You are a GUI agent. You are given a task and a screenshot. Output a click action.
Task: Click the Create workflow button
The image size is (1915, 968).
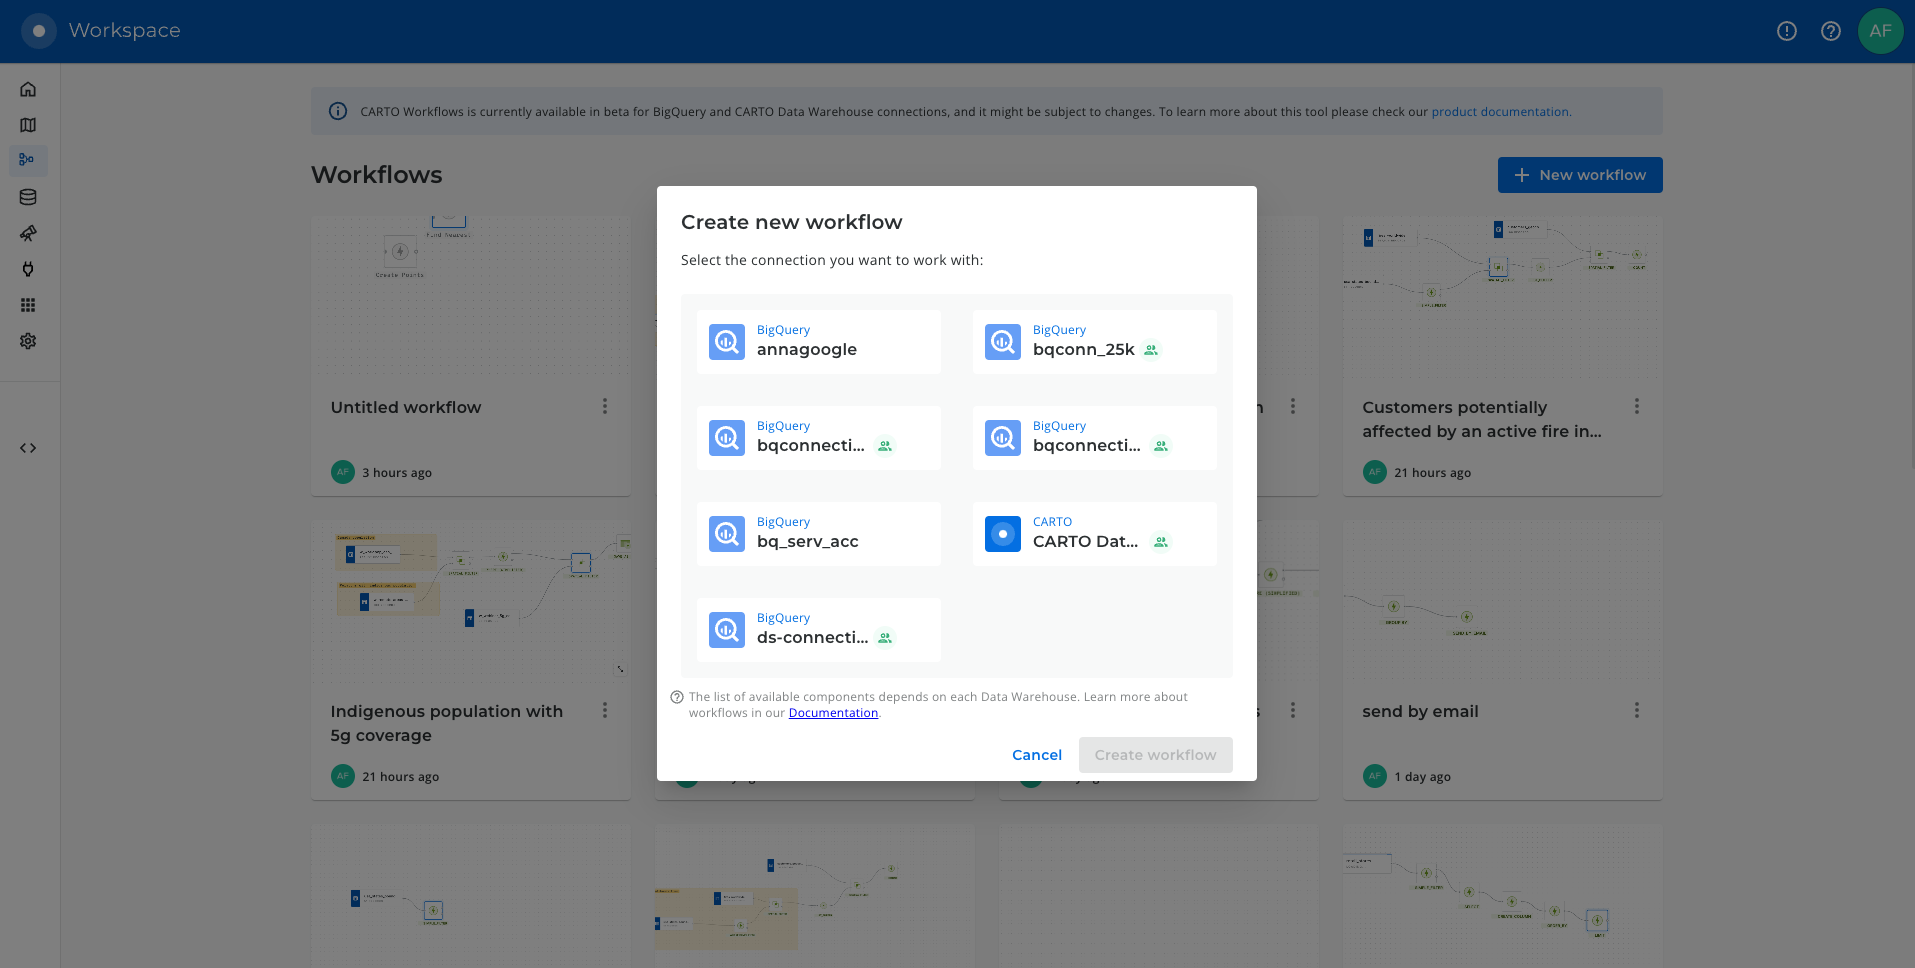[x=1155, y=755]
